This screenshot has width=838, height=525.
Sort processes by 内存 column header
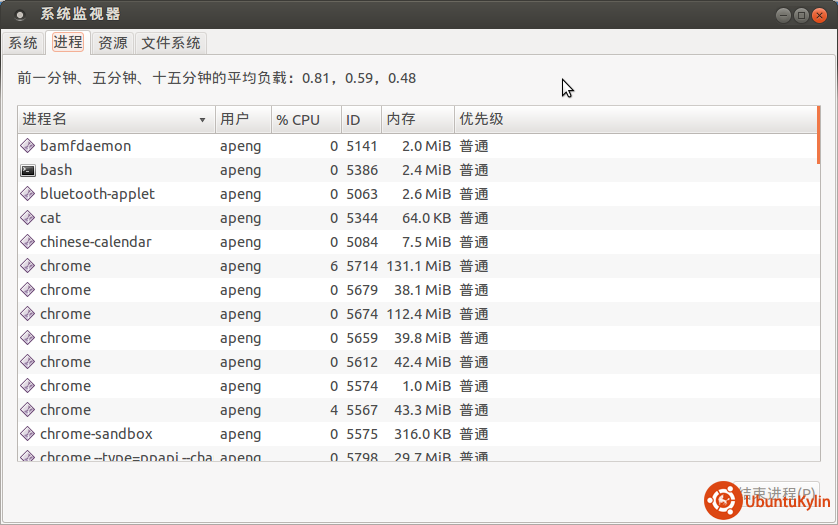416,120
